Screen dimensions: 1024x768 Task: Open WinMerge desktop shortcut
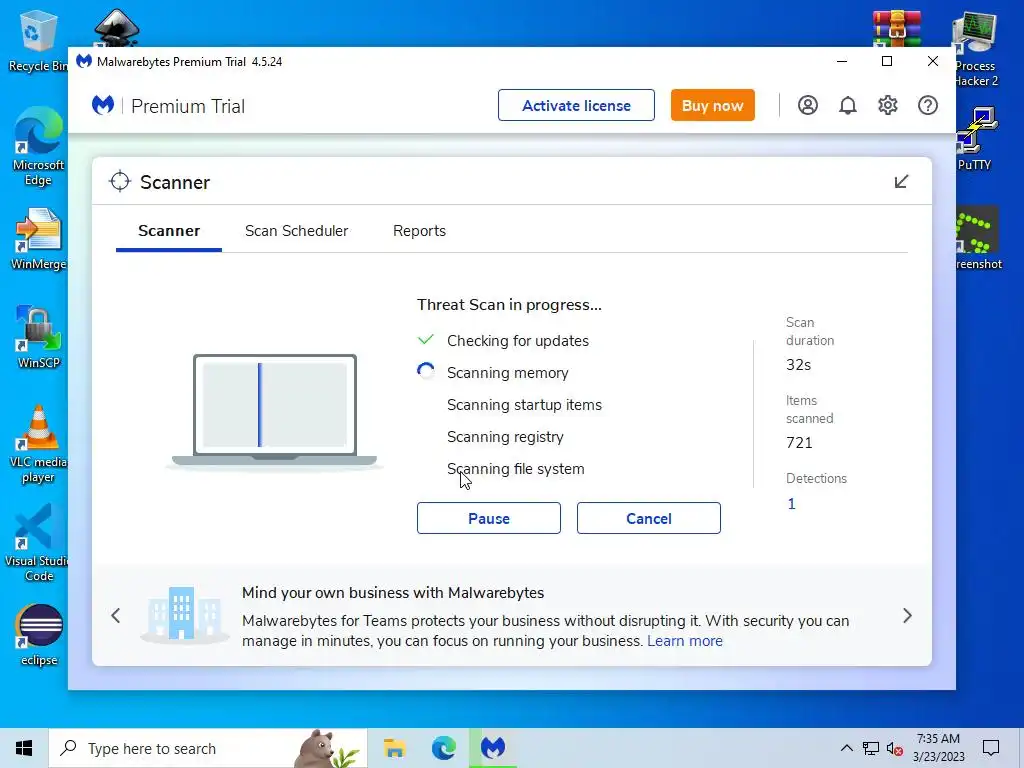(x=38, y=240)
